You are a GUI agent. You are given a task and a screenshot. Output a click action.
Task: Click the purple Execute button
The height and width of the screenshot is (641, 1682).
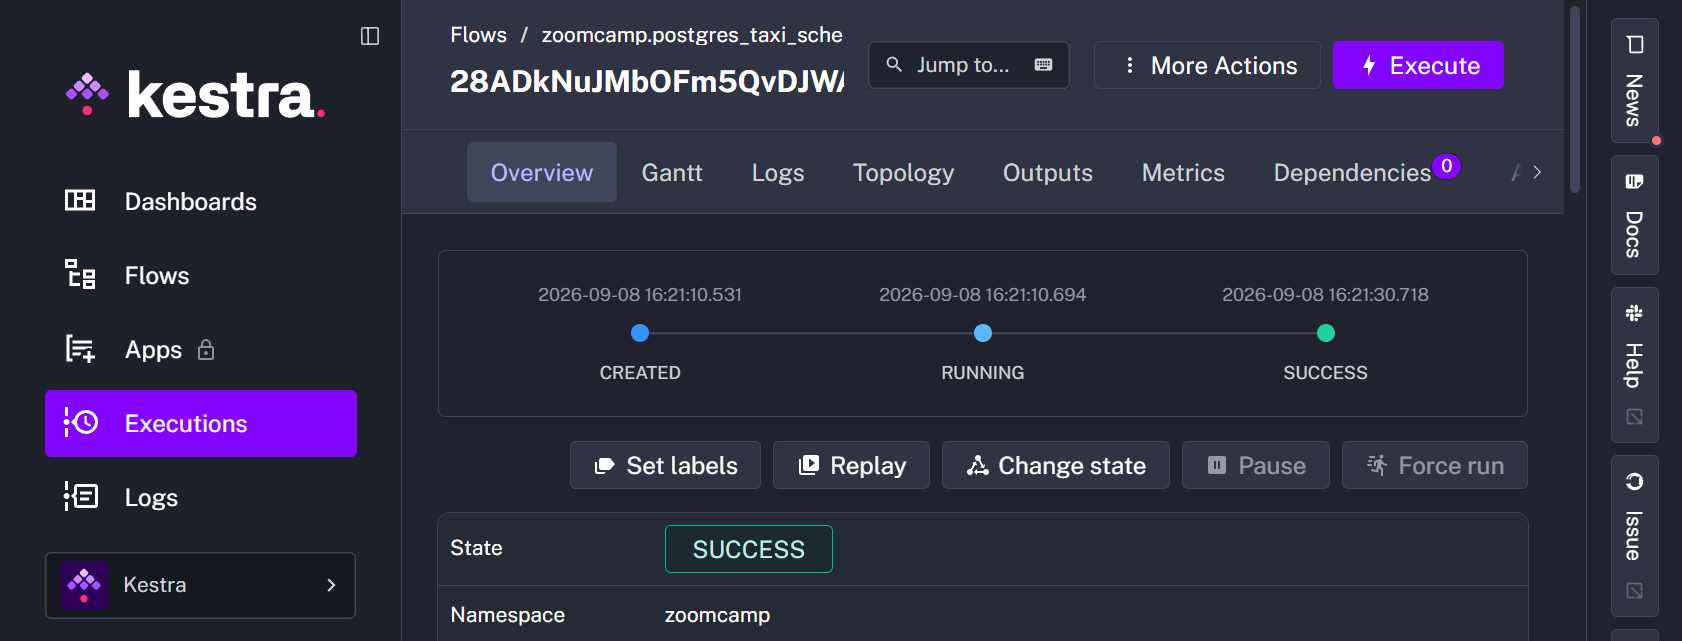1418,65
